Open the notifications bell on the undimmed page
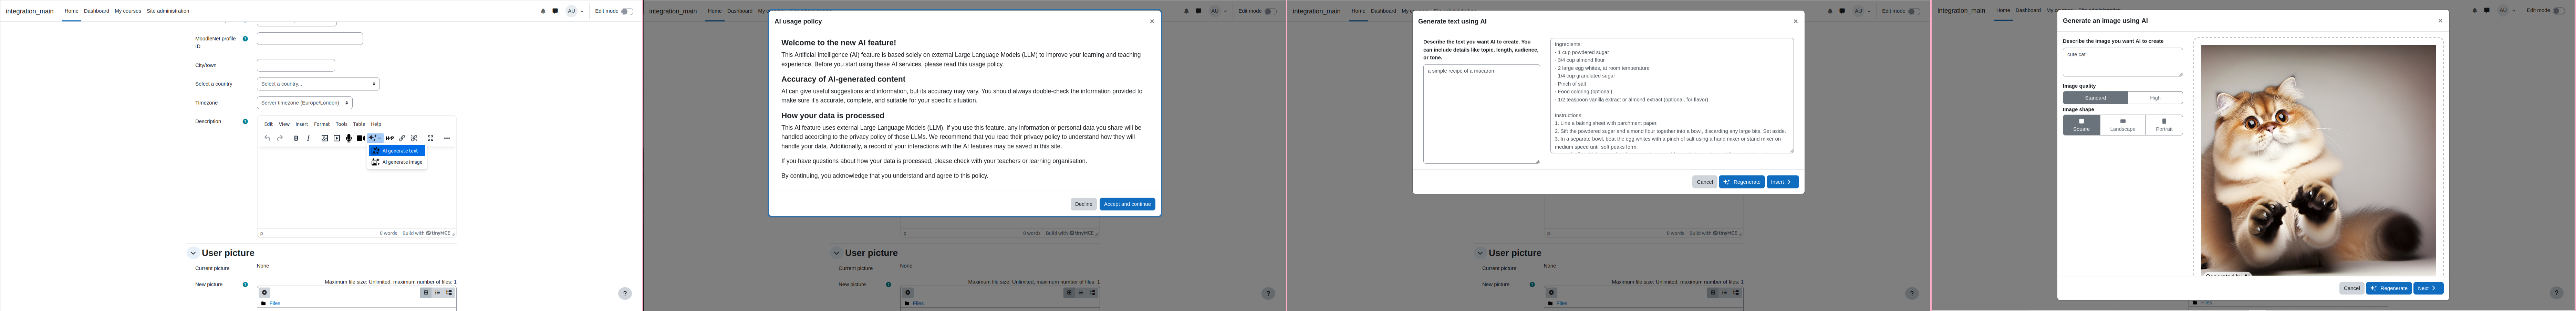 (543, 11)
